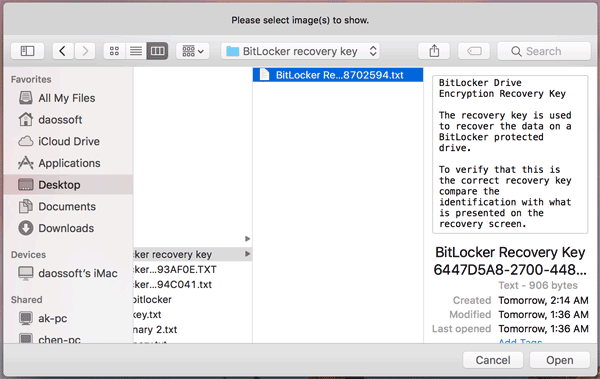Click the daossoft's iMac monitor icon
This screenshot has width=600, height=379.
pyautogui.click(x=26, y=273)
